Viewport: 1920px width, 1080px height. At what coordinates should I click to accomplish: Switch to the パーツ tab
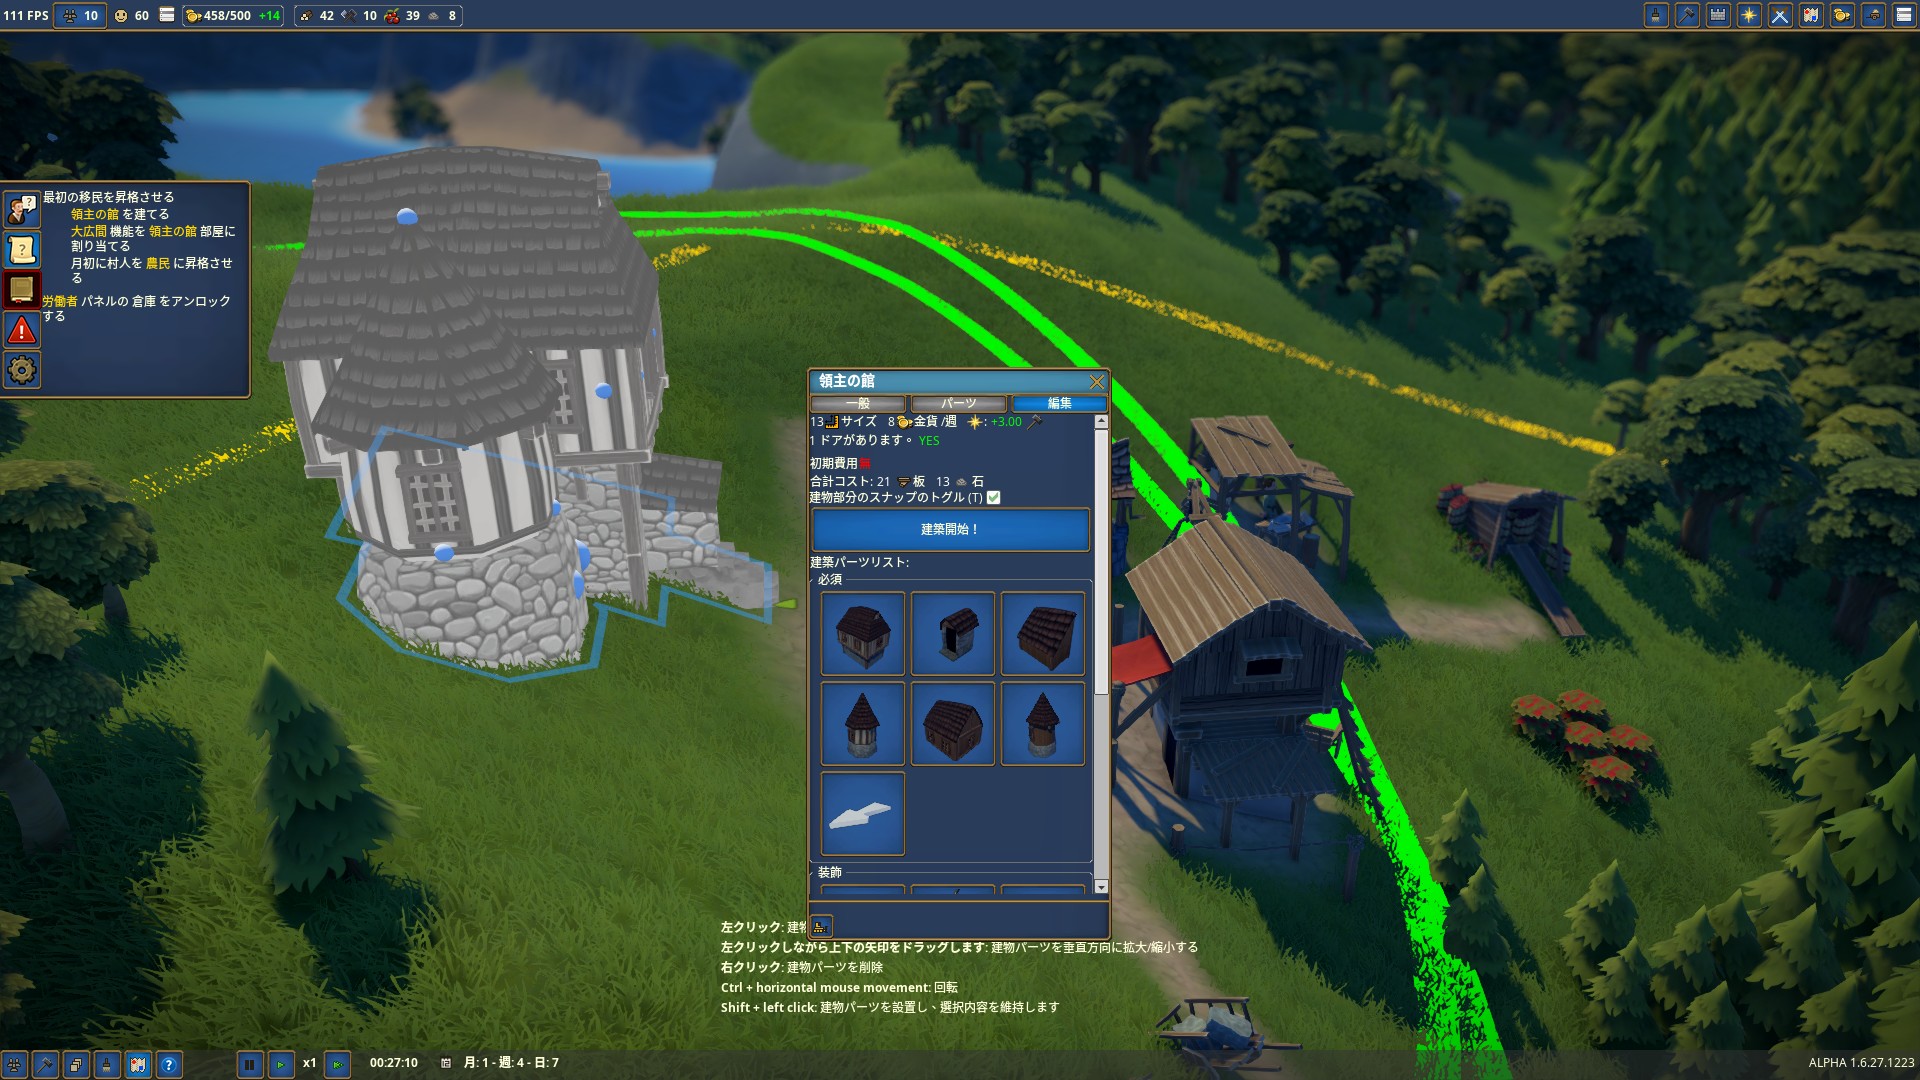pyautogui.click(x=958, y=403)
